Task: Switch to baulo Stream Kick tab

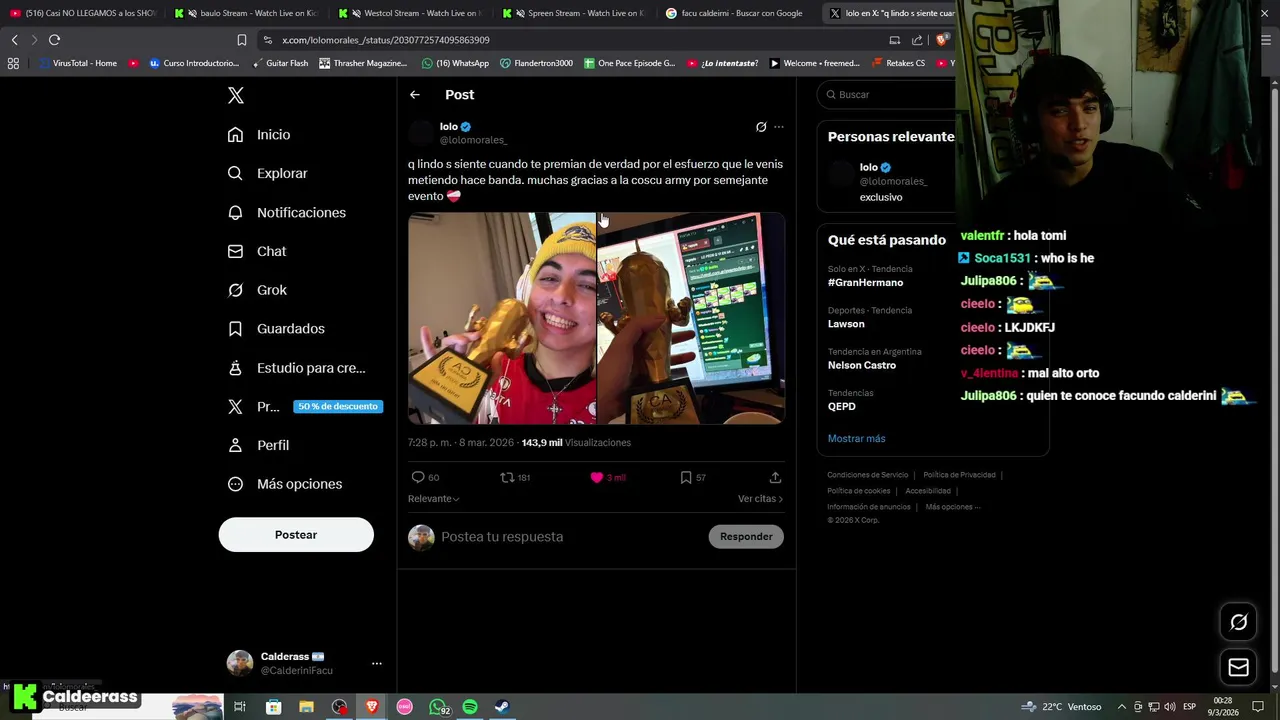Action: (246, 13)
